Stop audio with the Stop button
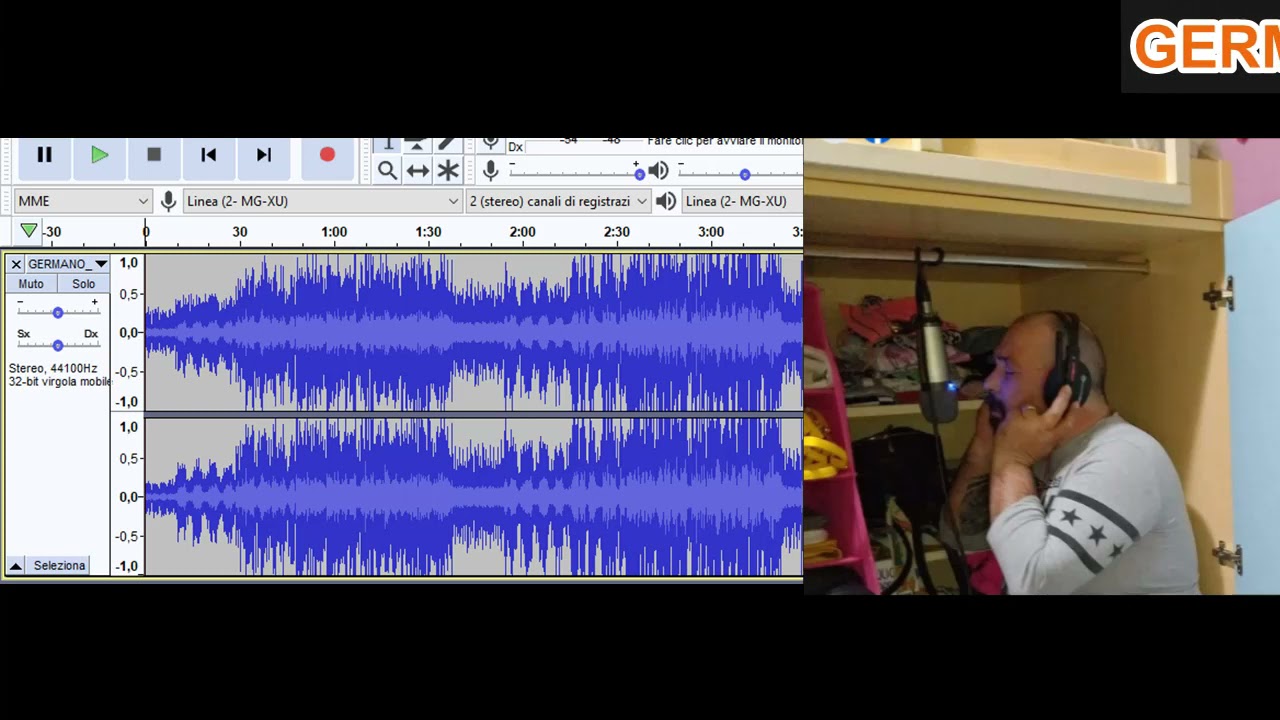1280x720 pixels. coord(154,155)
